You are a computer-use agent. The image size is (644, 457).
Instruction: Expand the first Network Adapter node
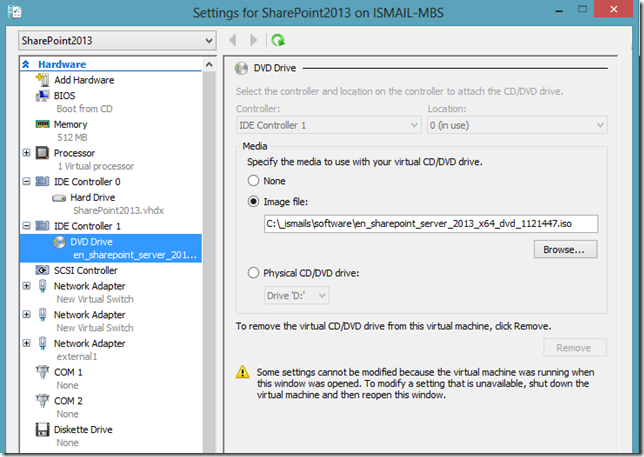pyautogui.click(x=26, y=285)
